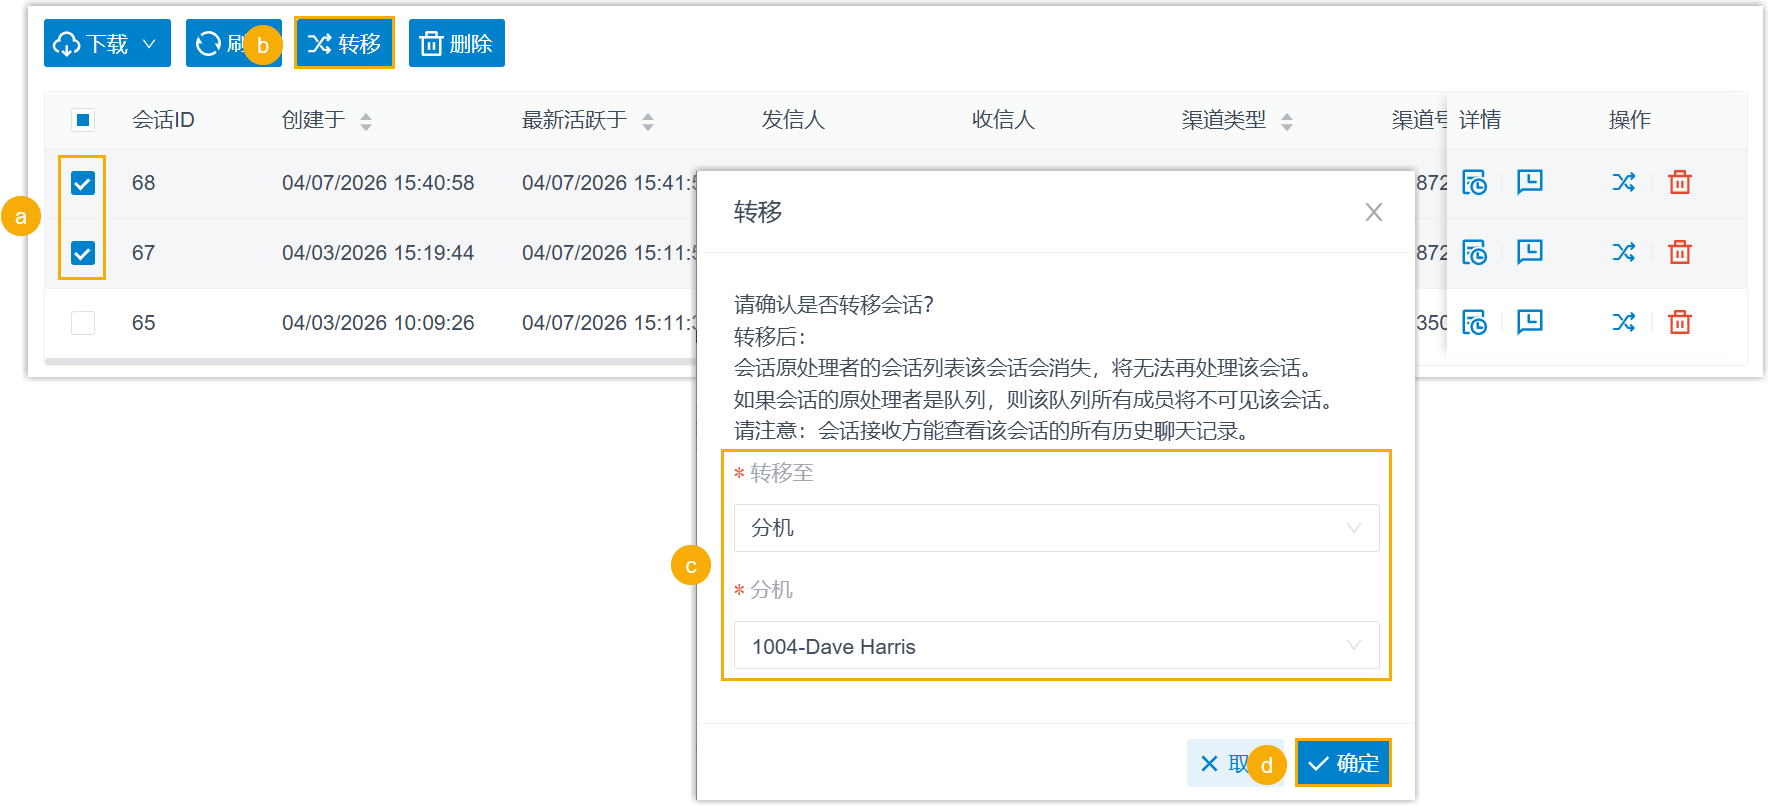Viewport: 1769px width, 806px height.
Task: Click the 转移 button in toolbar
Action: (x=344, y=44)
